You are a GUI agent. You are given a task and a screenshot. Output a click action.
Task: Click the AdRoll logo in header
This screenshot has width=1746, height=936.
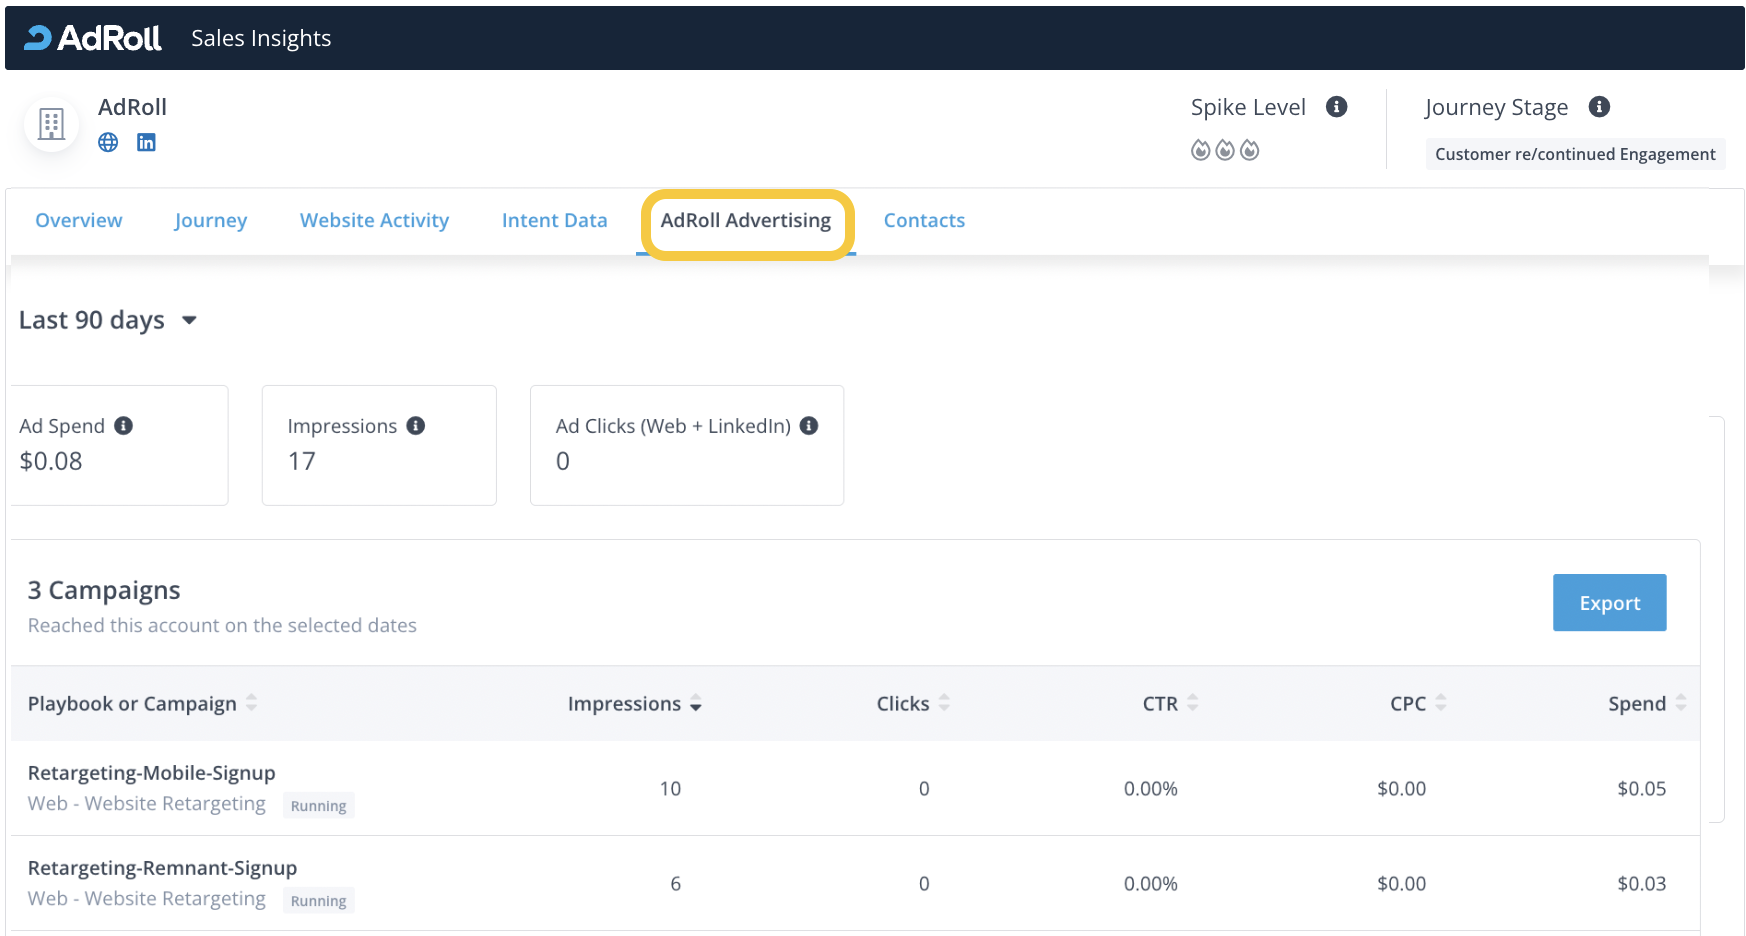92,38
